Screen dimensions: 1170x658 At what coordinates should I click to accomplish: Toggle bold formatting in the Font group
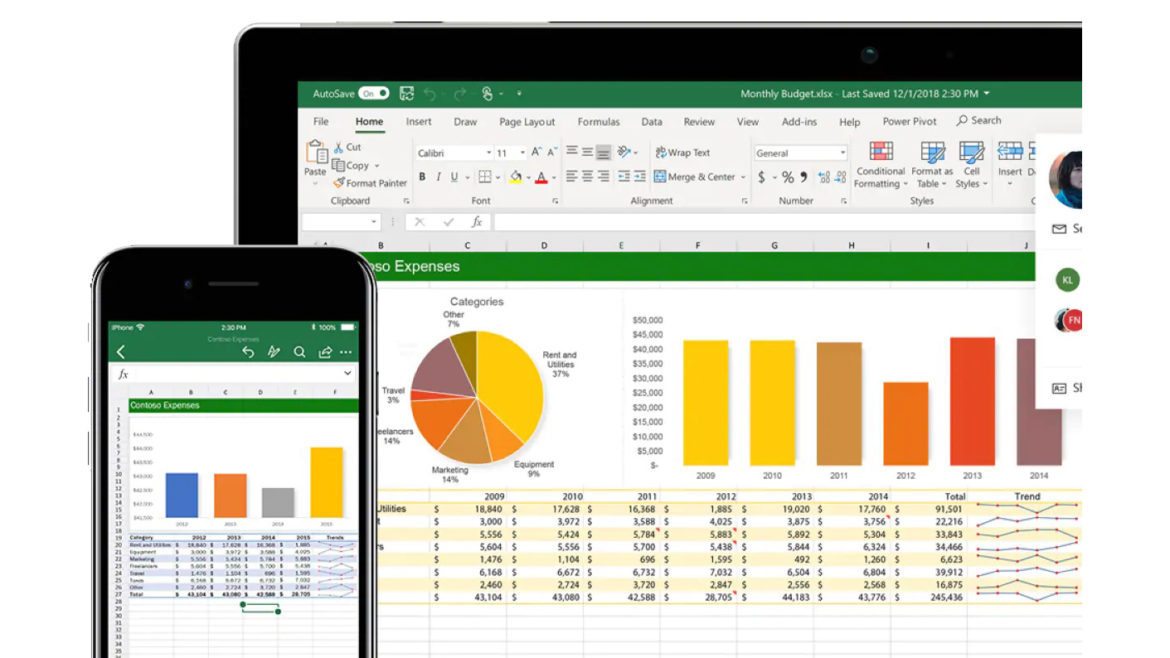click(422, 177)
